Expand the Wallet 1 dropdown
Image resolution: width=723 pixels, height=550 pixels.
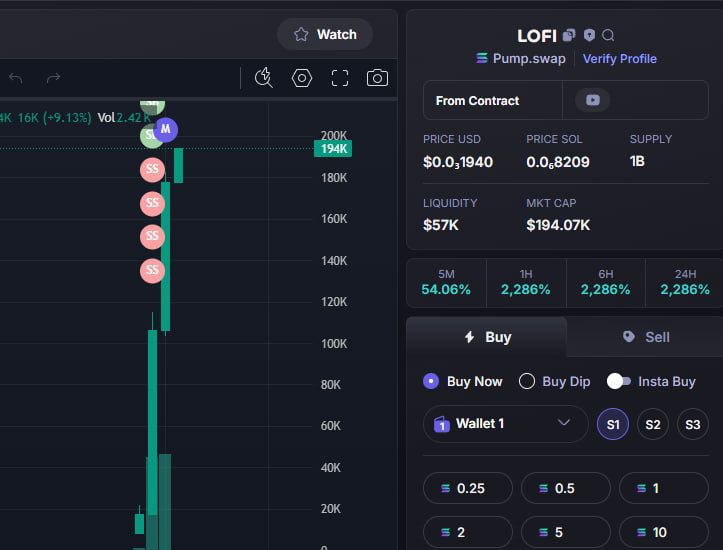pos(505,424)
